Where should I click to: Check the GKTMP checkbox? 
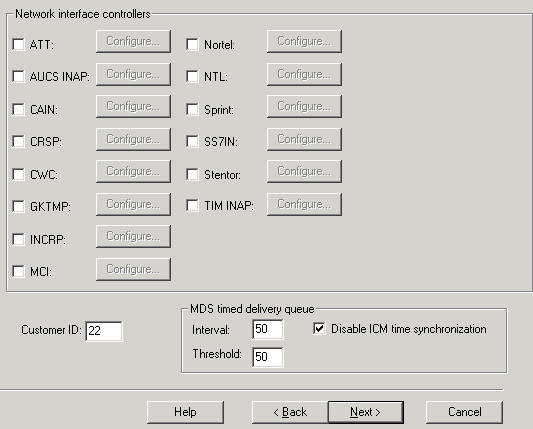[x=18, y=206]
